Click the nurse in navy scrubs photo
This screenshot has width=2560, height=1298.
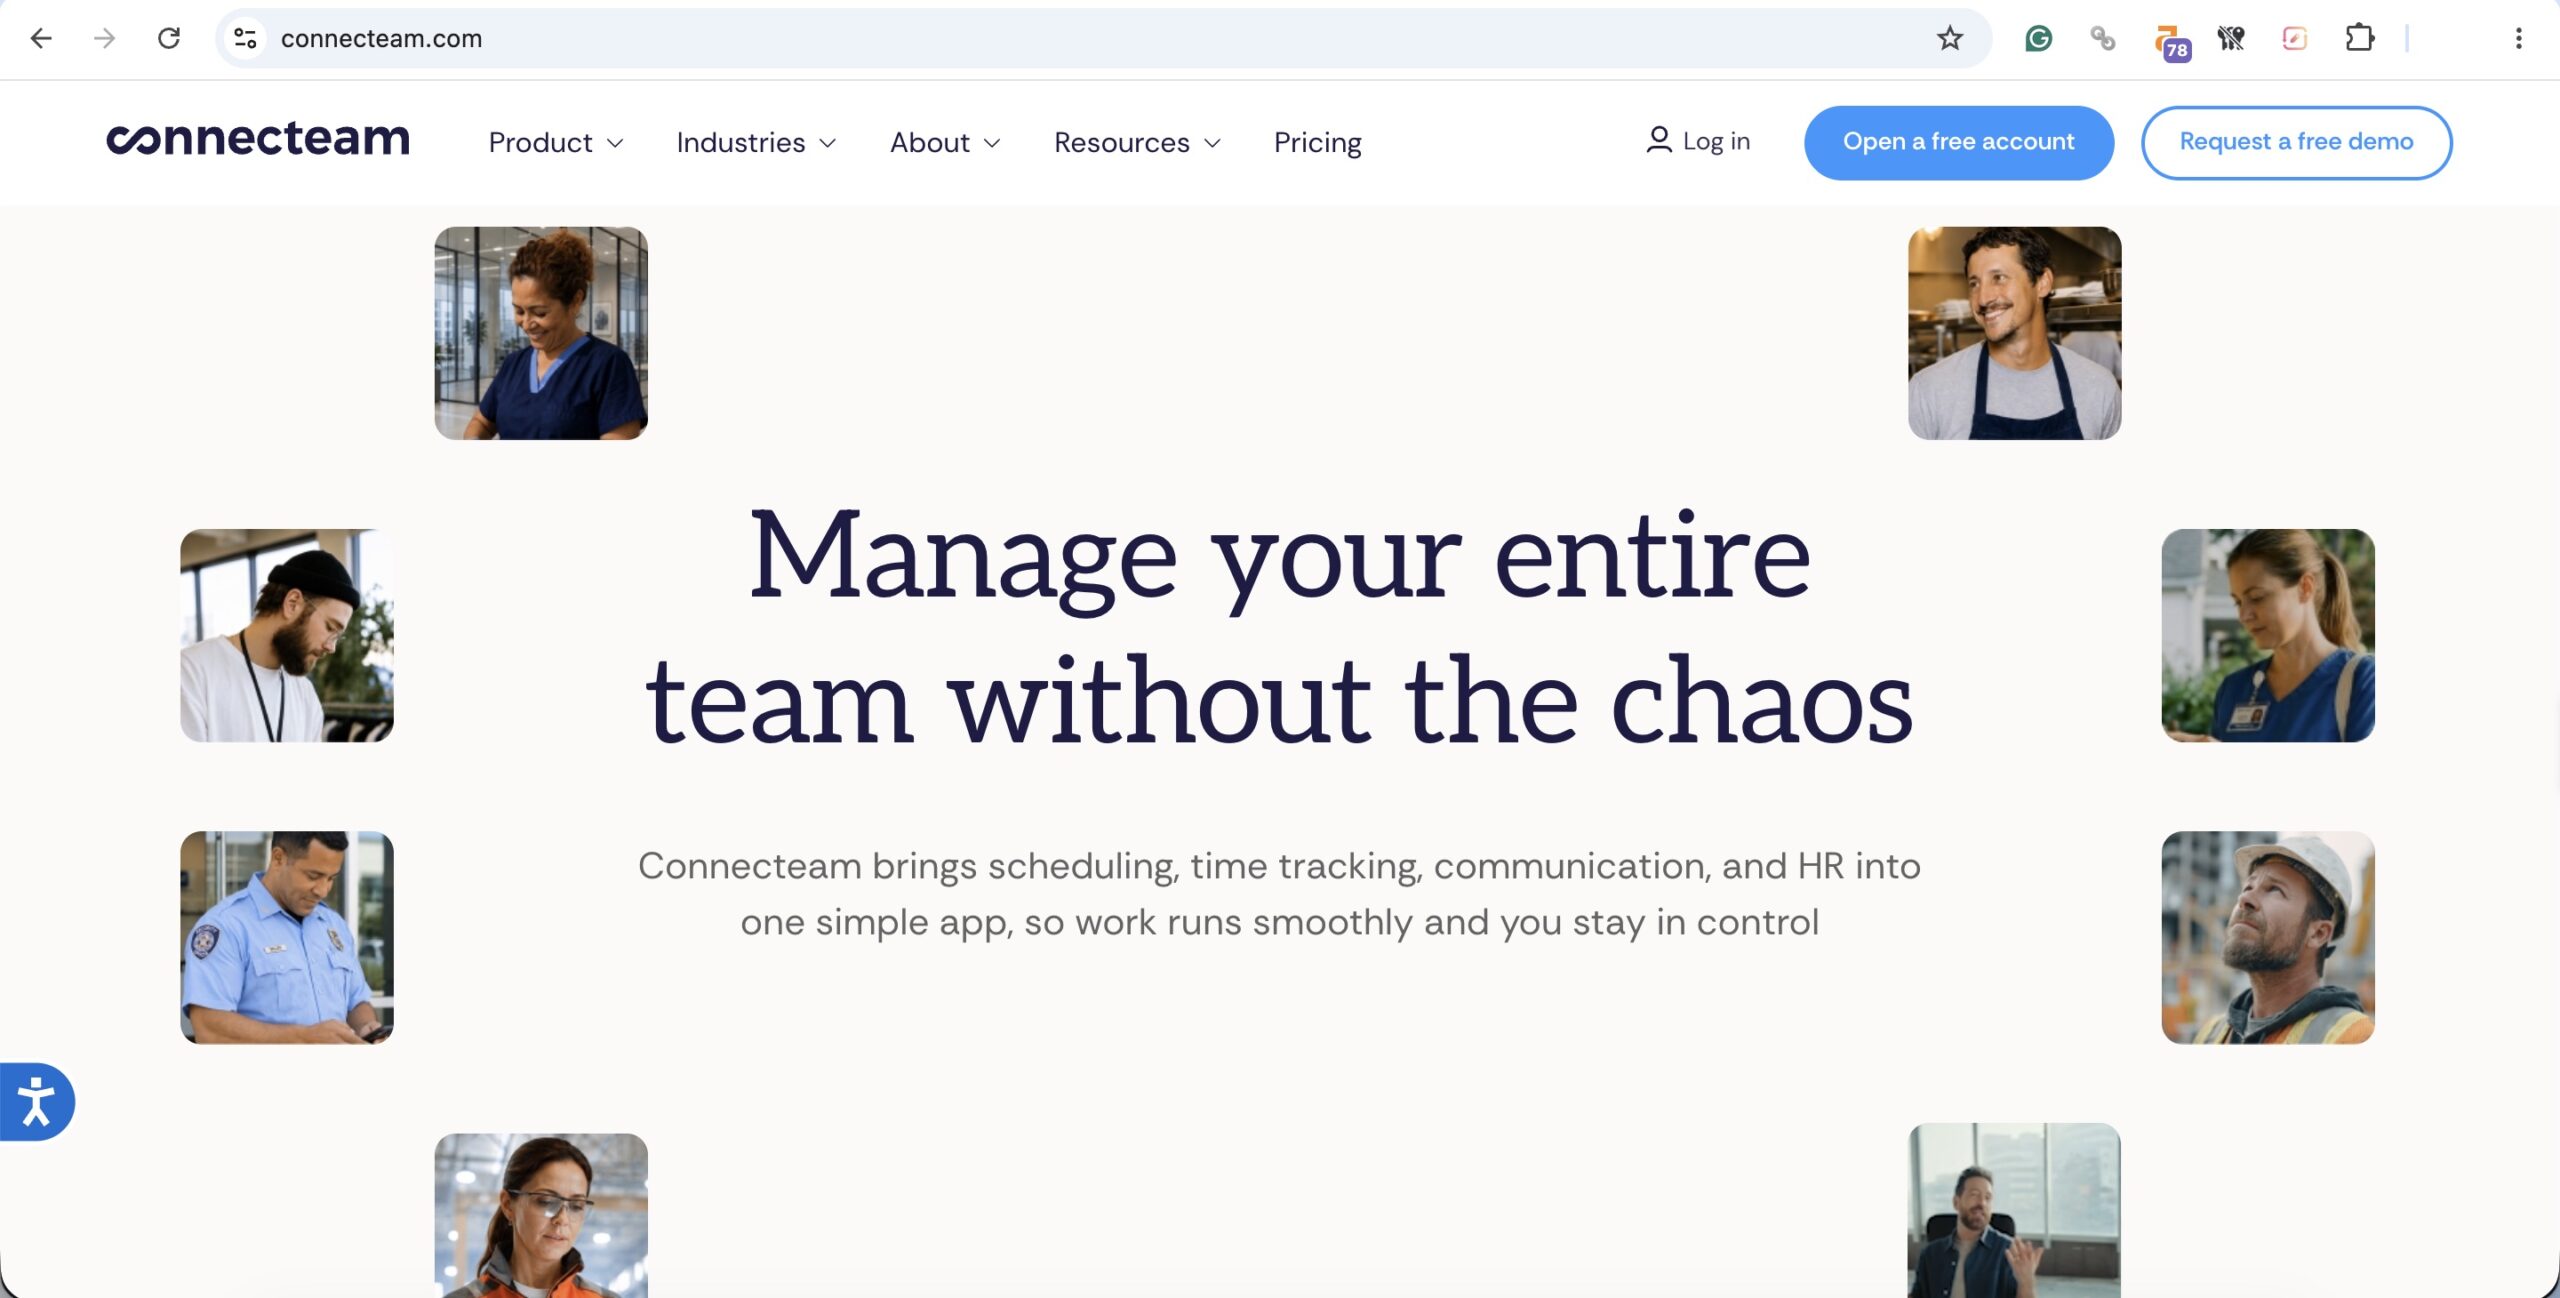(x=541, y=333)
